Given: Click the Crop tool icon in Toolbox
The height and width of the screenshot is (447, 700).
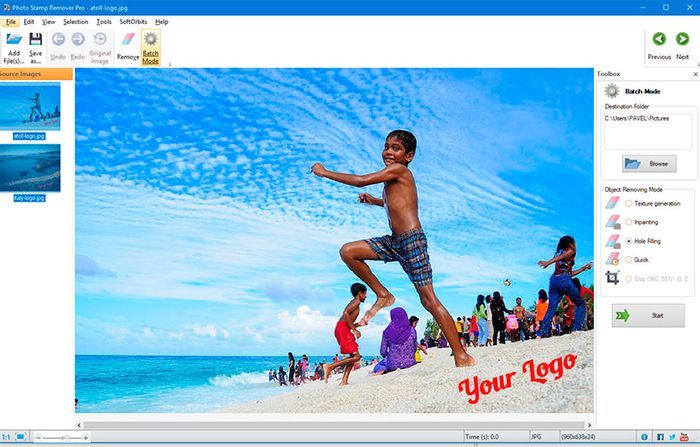Looking at the screenshot, I should pyautogui.click(x=612, y=278).
